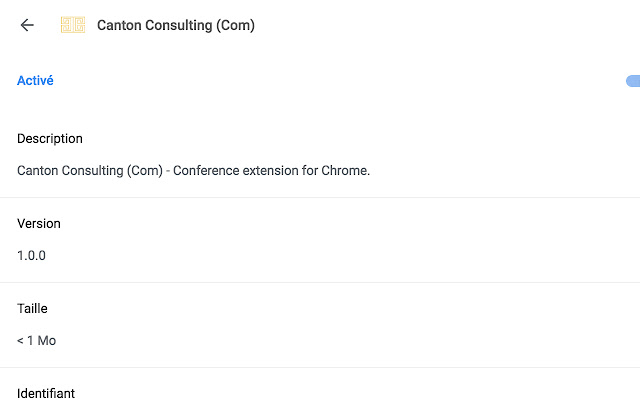Click the Identifiant section heading

pos(46,393)
